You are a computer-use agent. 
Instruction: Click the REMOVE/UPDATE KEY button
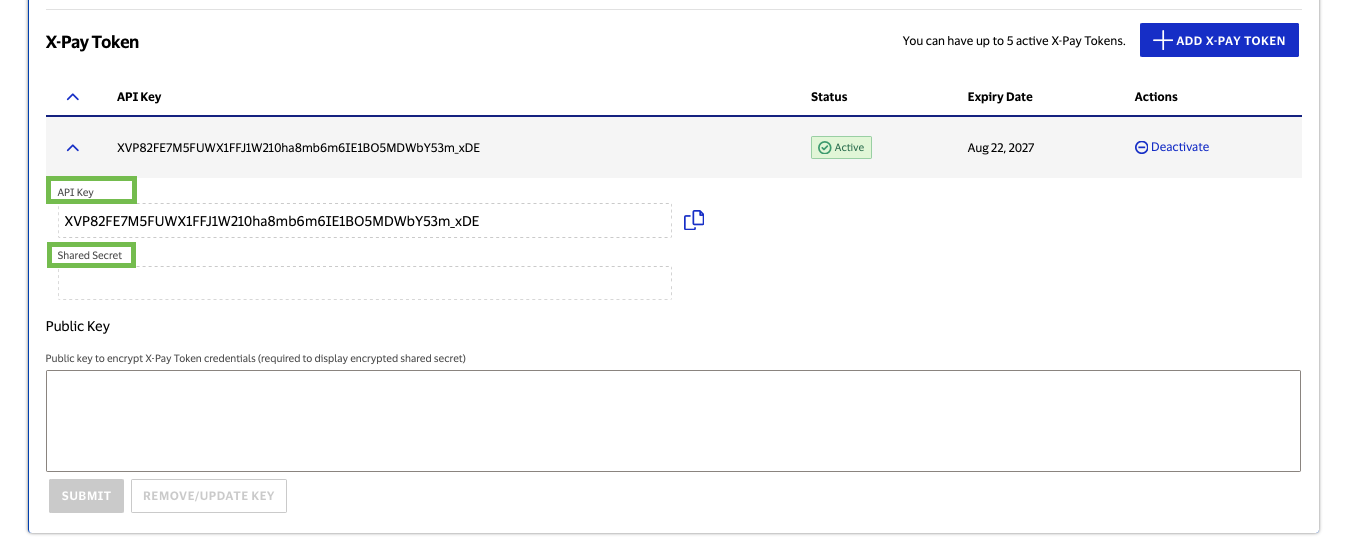coord(208,496)
